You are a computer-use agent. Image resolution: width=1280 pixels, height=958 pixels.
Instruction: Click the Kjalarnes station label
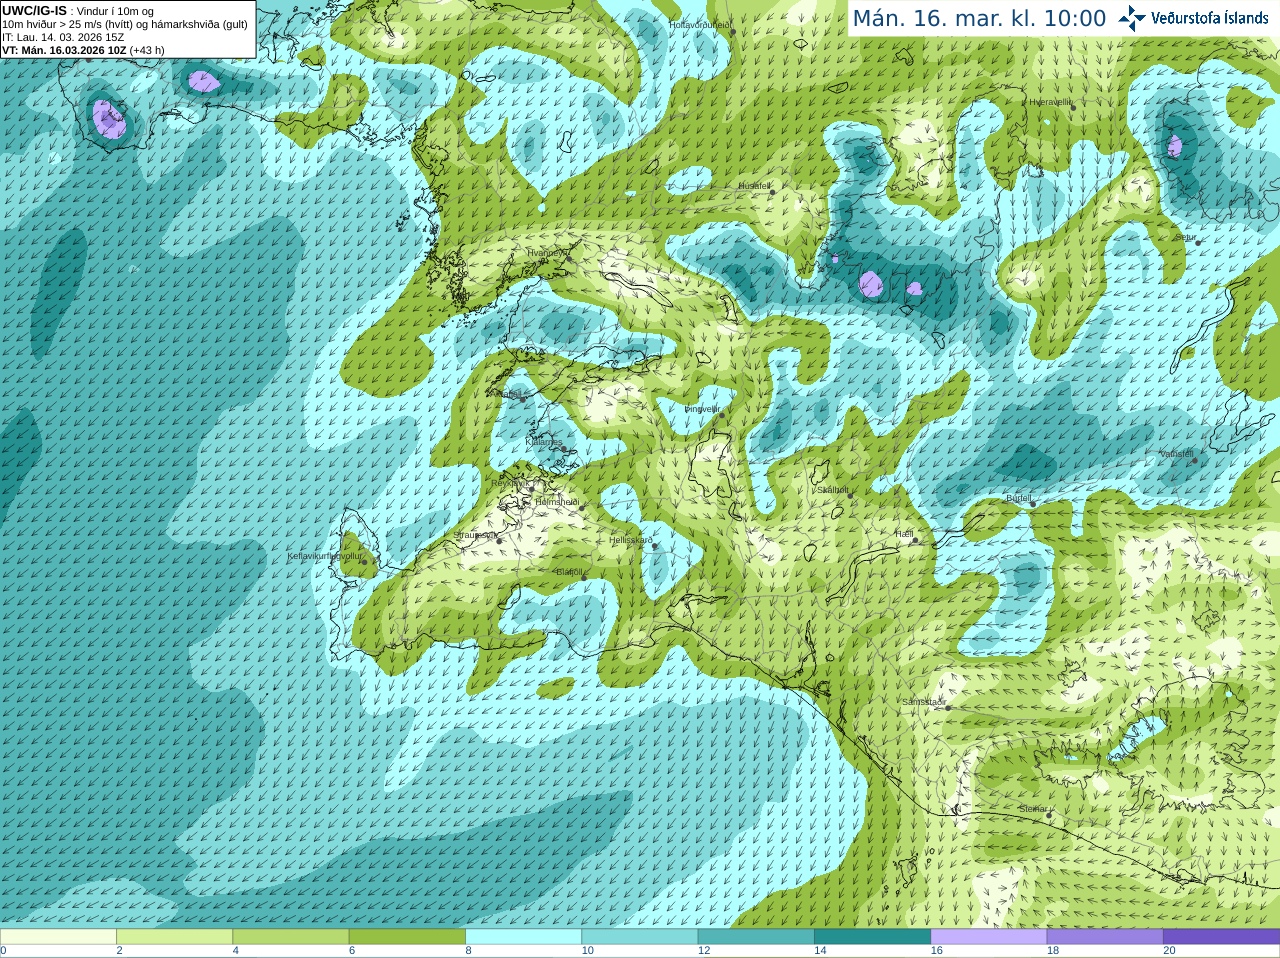(x=544, y=441)
